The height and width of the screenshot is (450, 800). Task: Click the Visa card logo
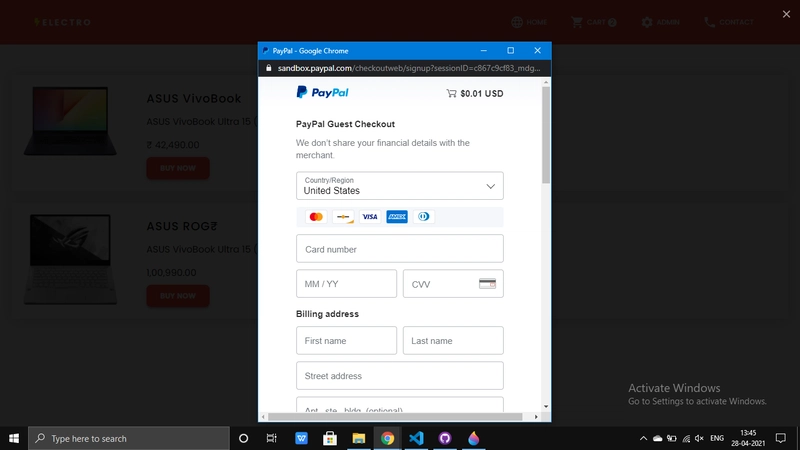pos(370,217)
